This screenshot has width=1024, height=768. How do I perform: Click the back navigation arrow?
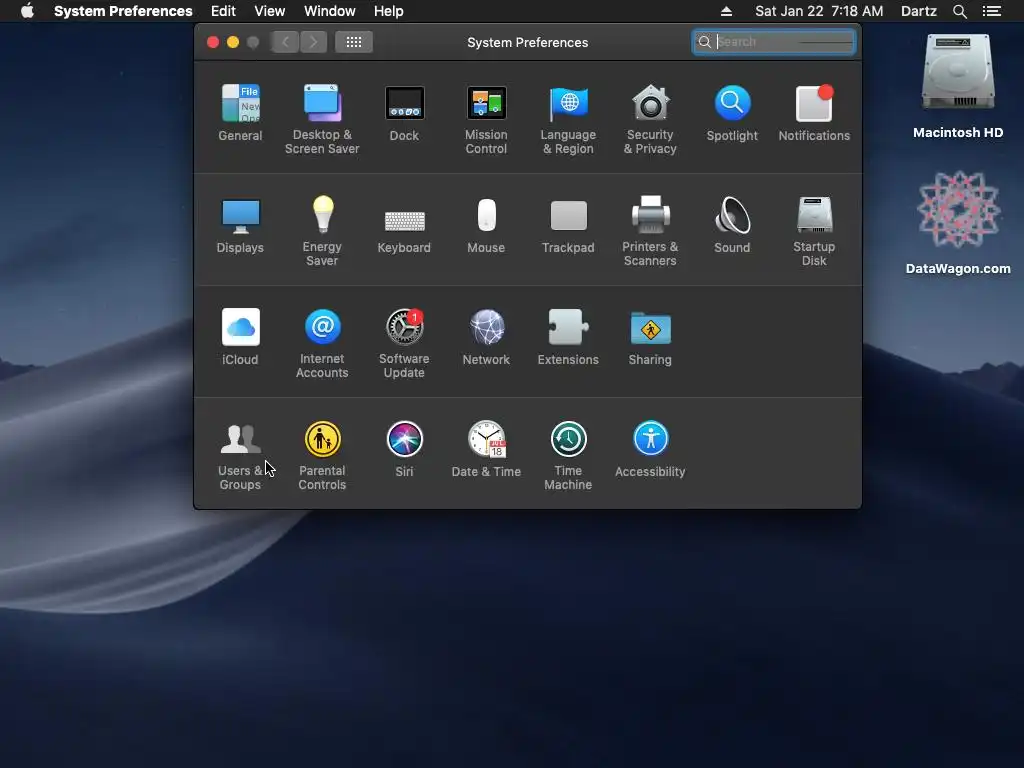click(285, 42)
